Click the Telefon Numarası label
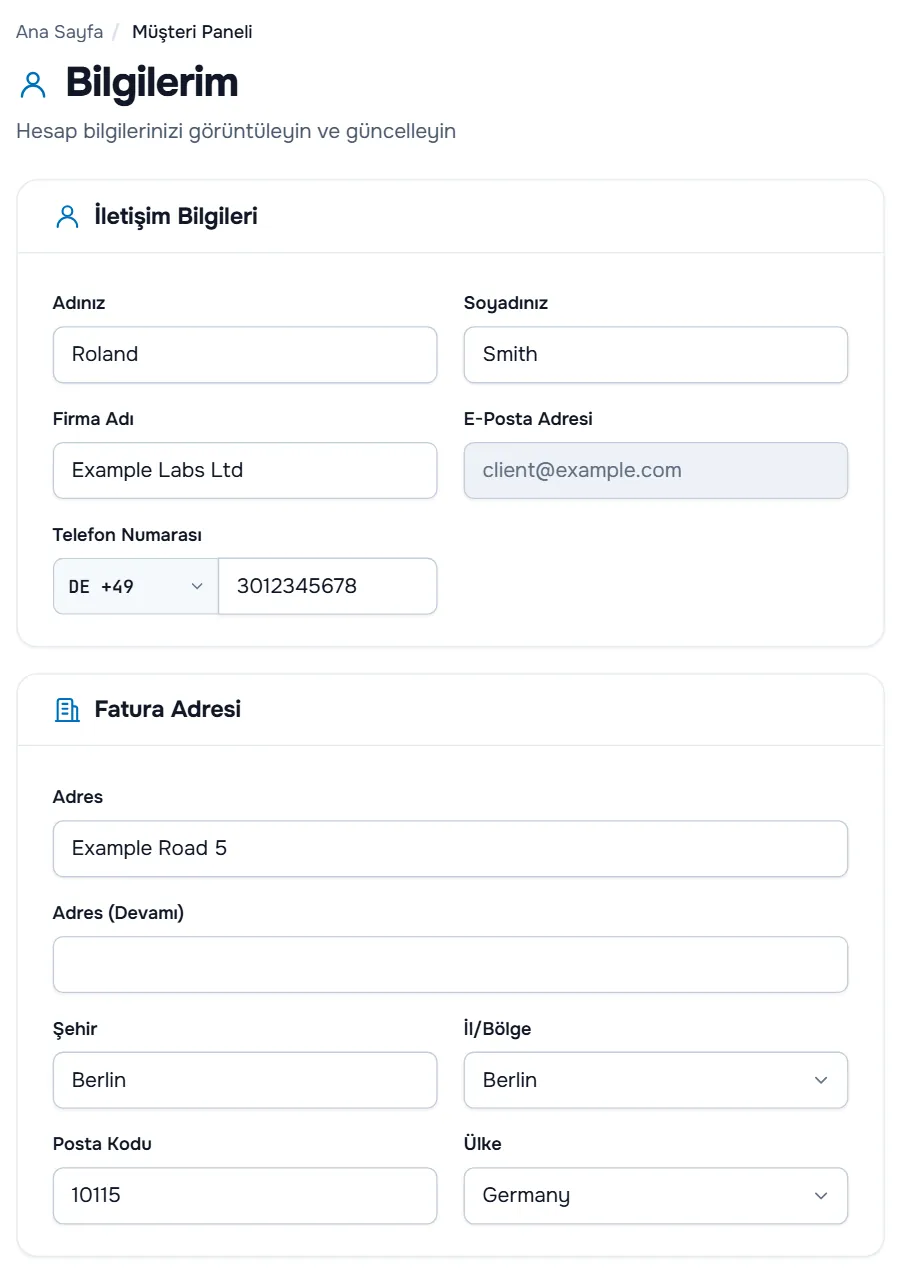 click(127, 535)
